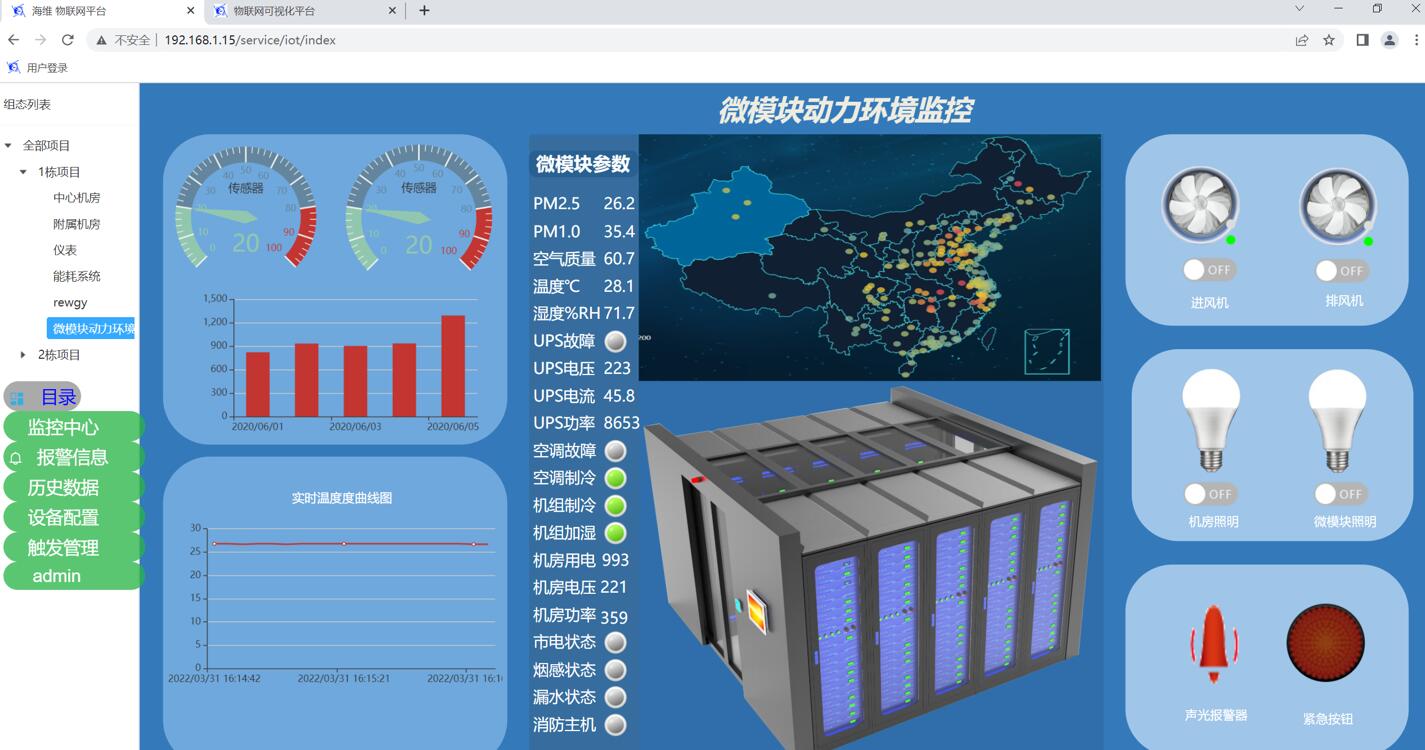The height and width of the screenshot is (750, 1425).
Task: Click the 进风机 intake fan icon
Action: click(1200, 205)
